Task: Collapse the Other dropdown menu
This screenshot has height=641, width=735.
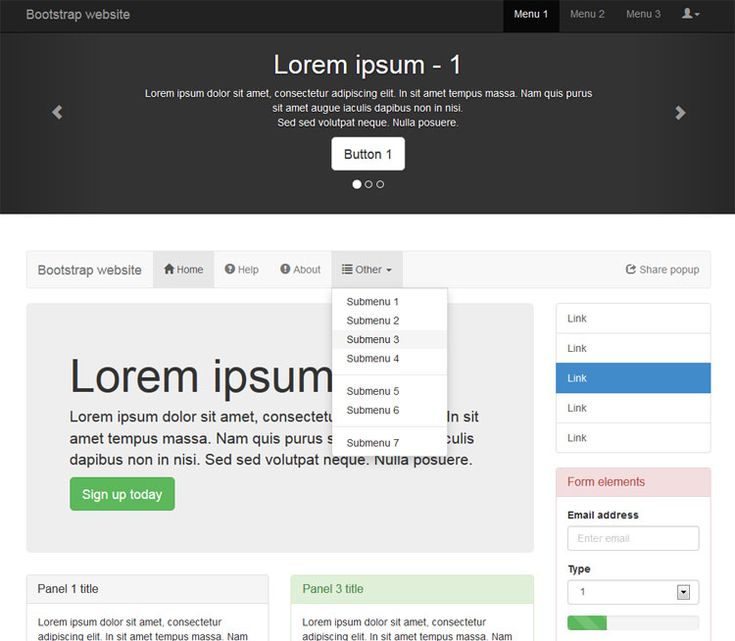Action: 367,269
